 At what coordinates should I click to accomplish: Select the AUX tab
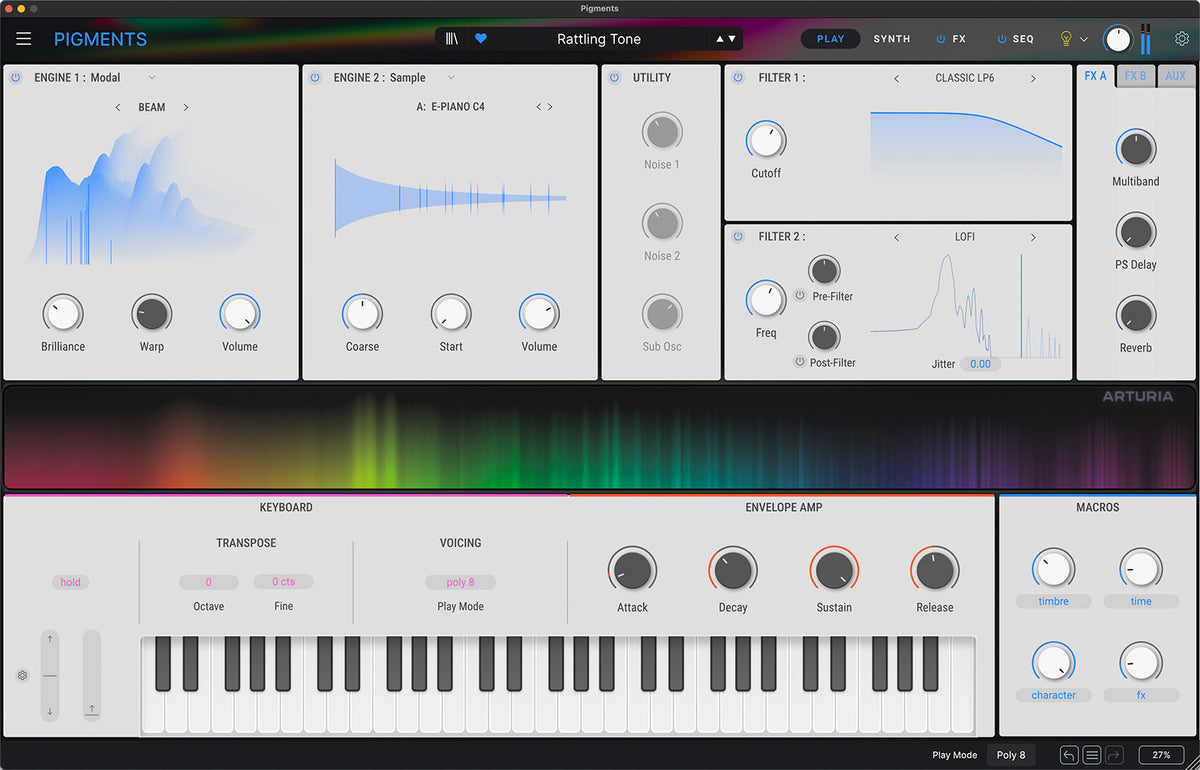point(1176,76)
